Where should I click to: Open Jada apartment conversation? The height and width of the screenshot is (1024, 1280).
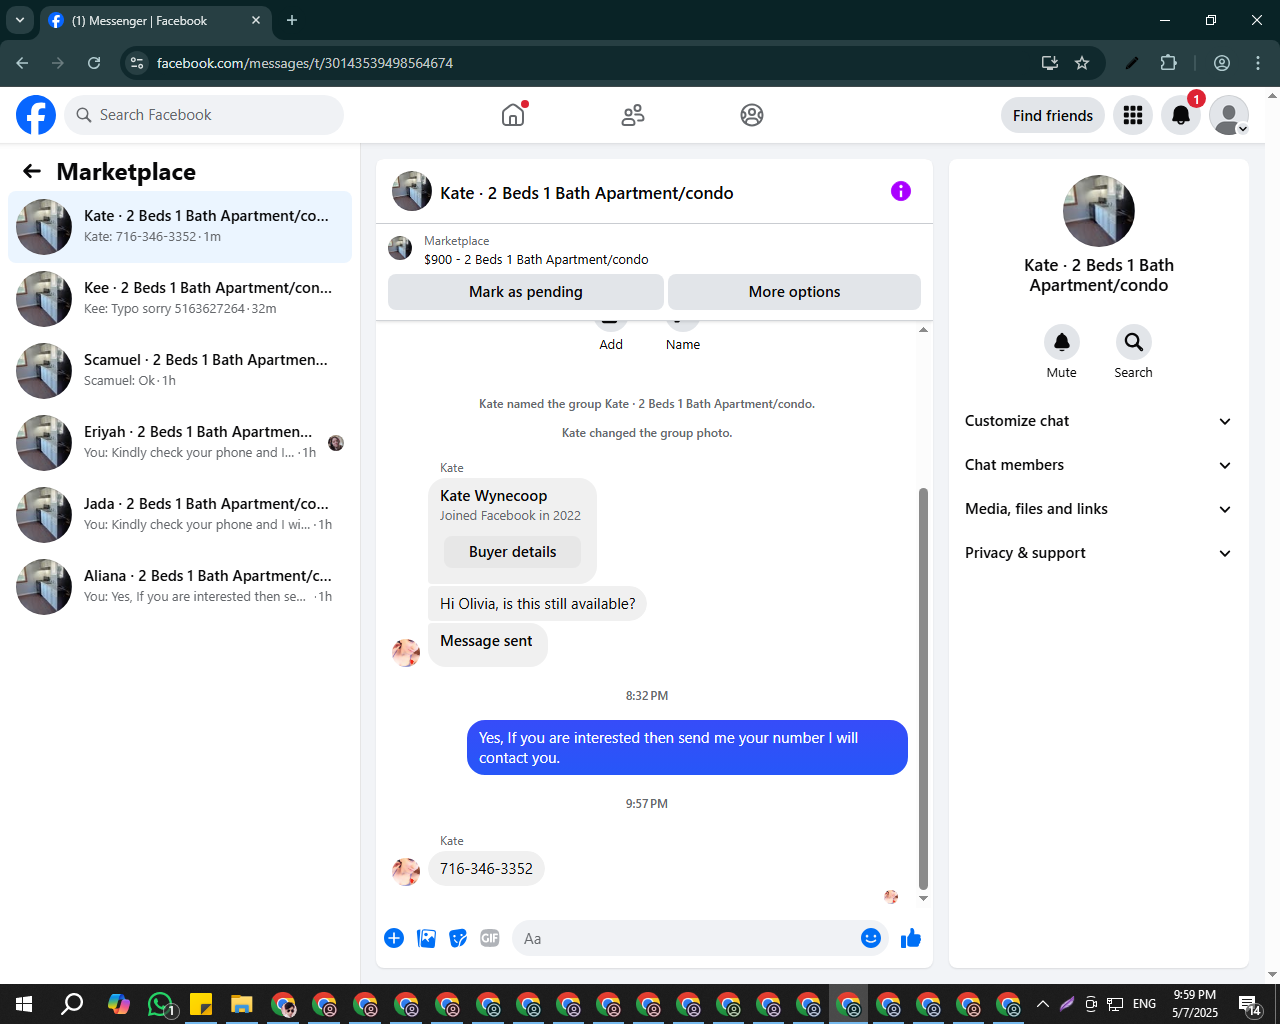tap(180, 515)
